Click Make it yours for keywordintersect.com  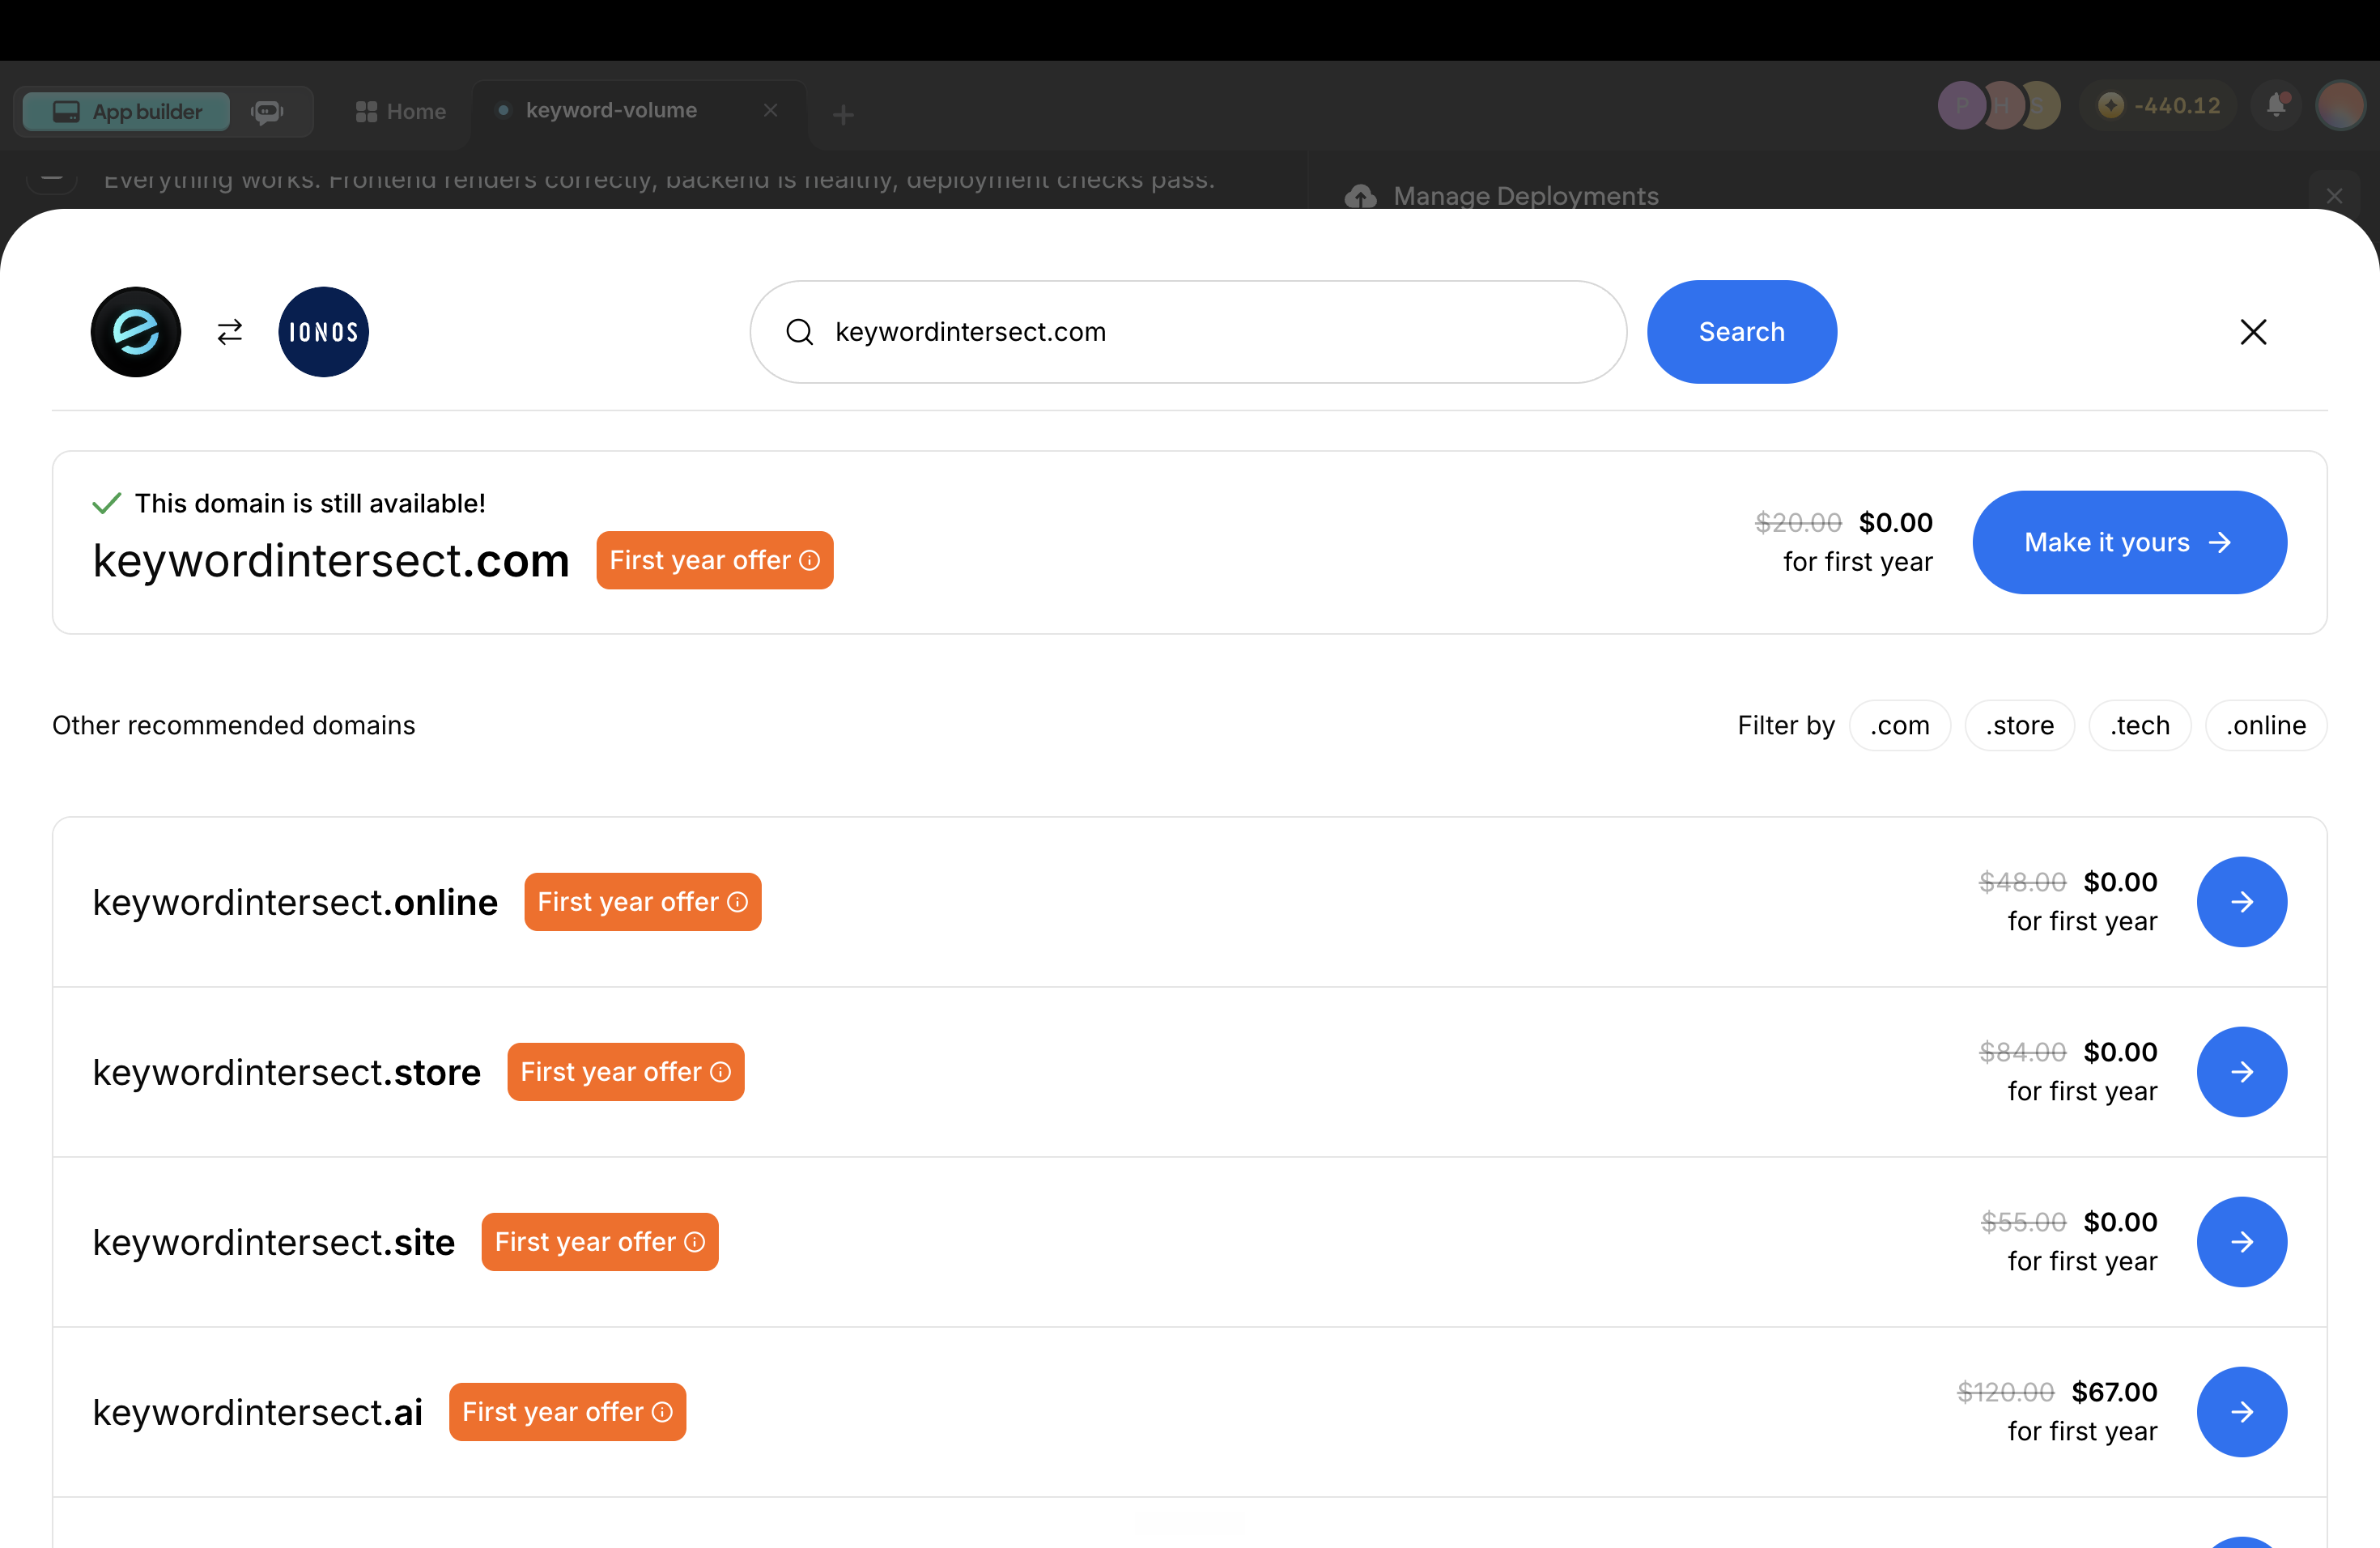2129,542
